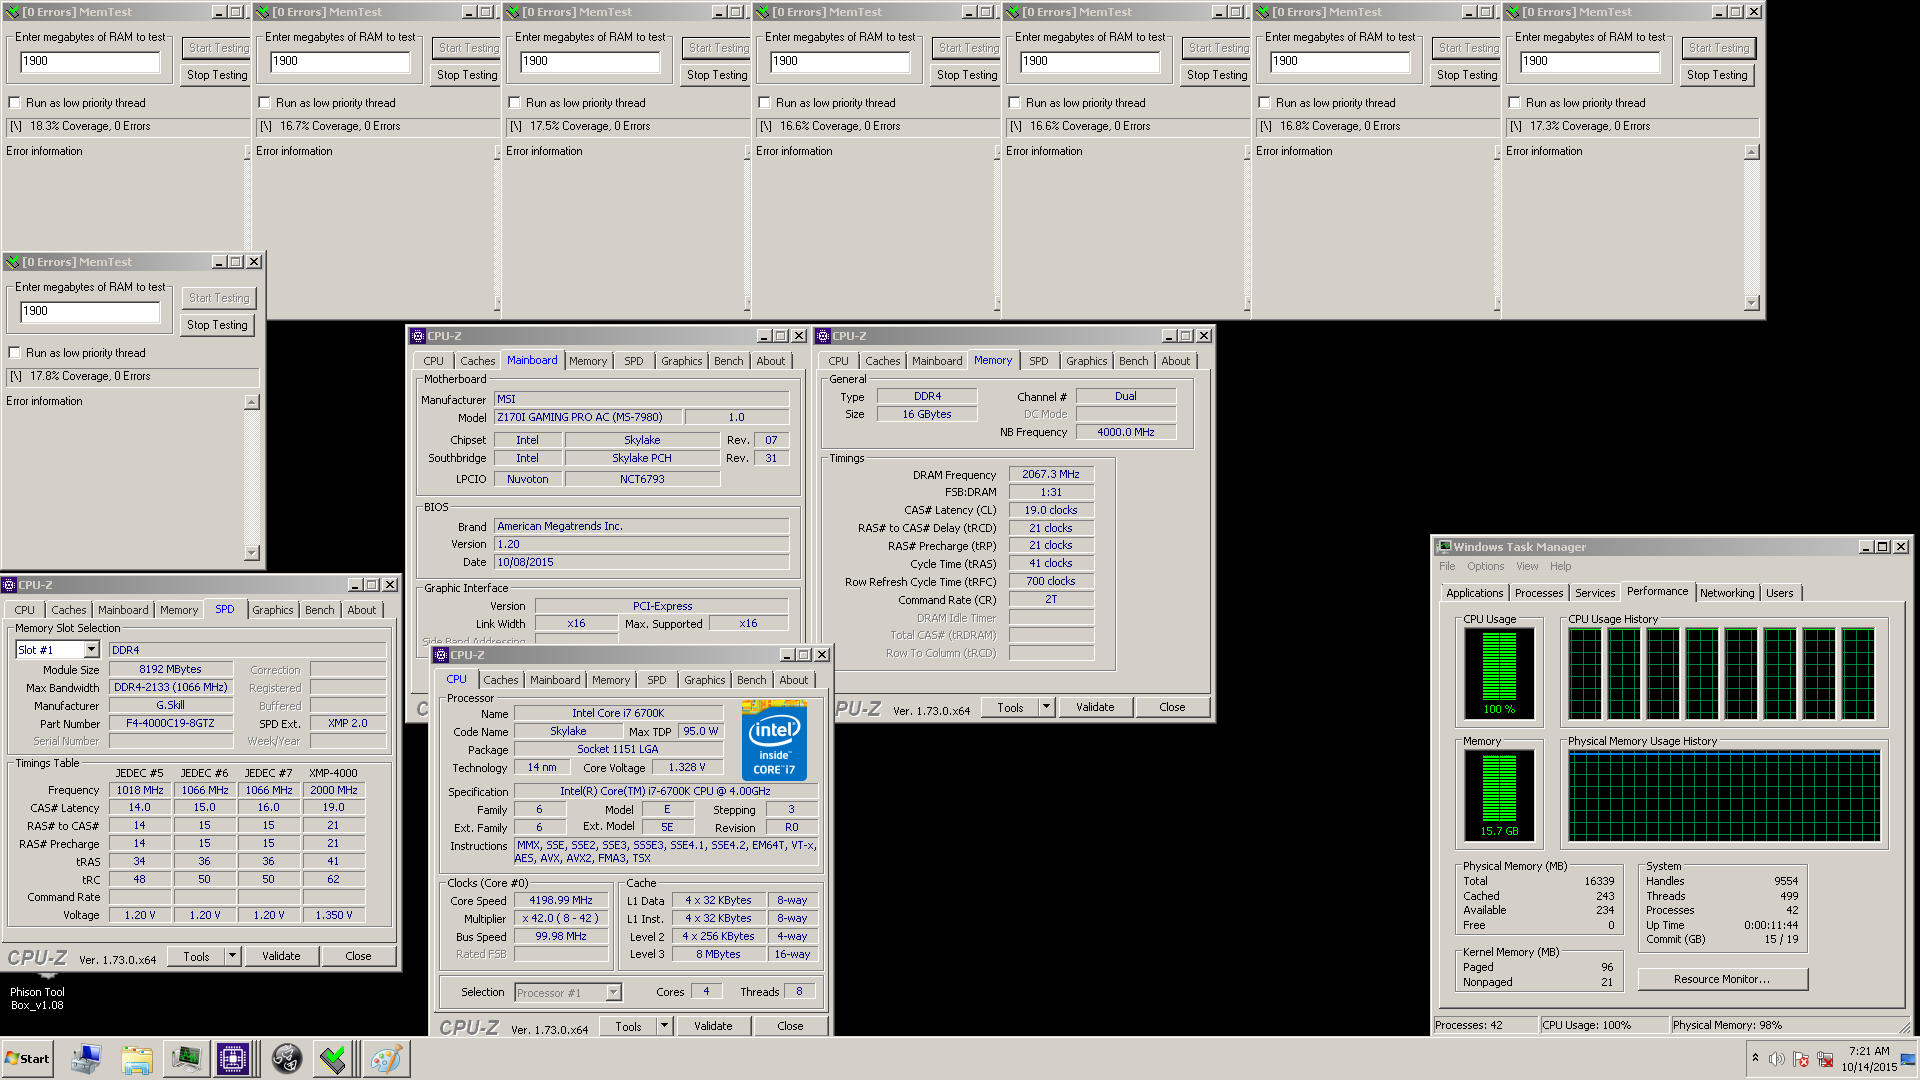Open the MemTest RAM-chip checkmark taskbar icon
1920x1080 pixels.
[333, 1059]
